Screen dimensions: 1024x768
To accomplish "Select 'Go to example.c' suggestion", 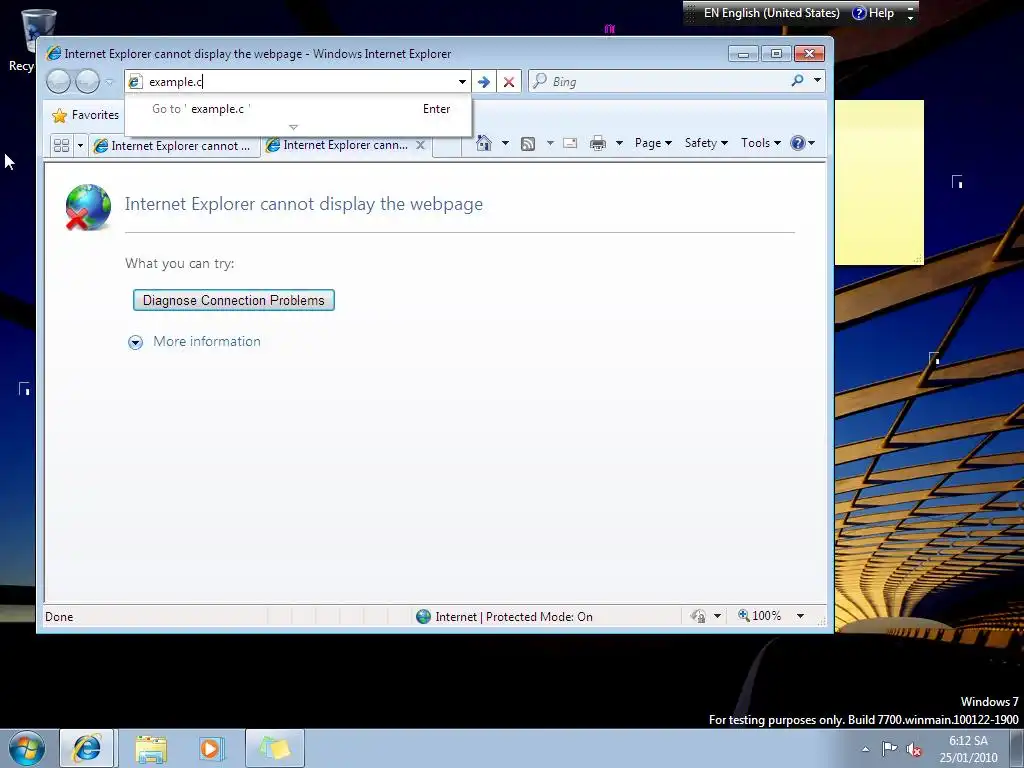I will click(298, 109).
